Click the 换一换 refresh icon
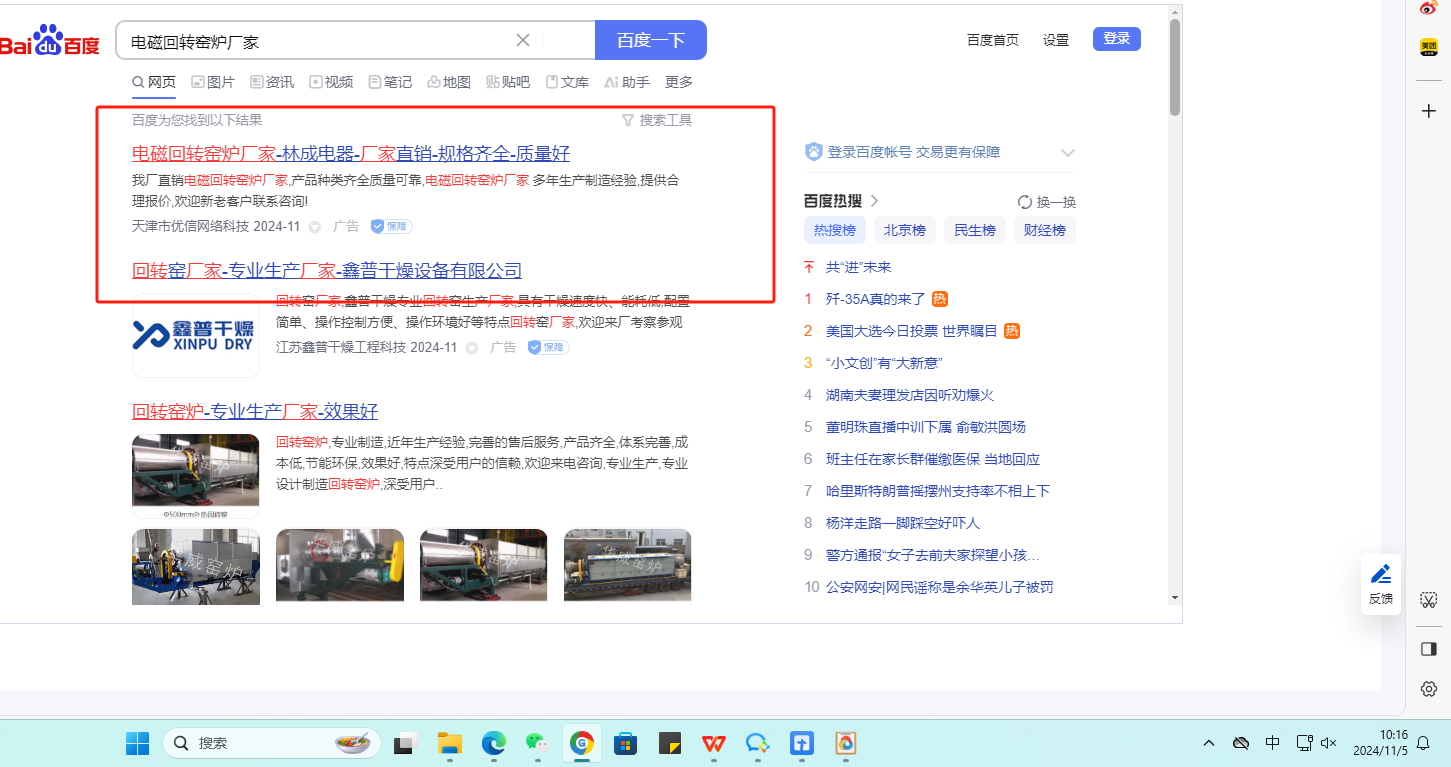Screen dimensions: 1451x767 pos(1024,202)
